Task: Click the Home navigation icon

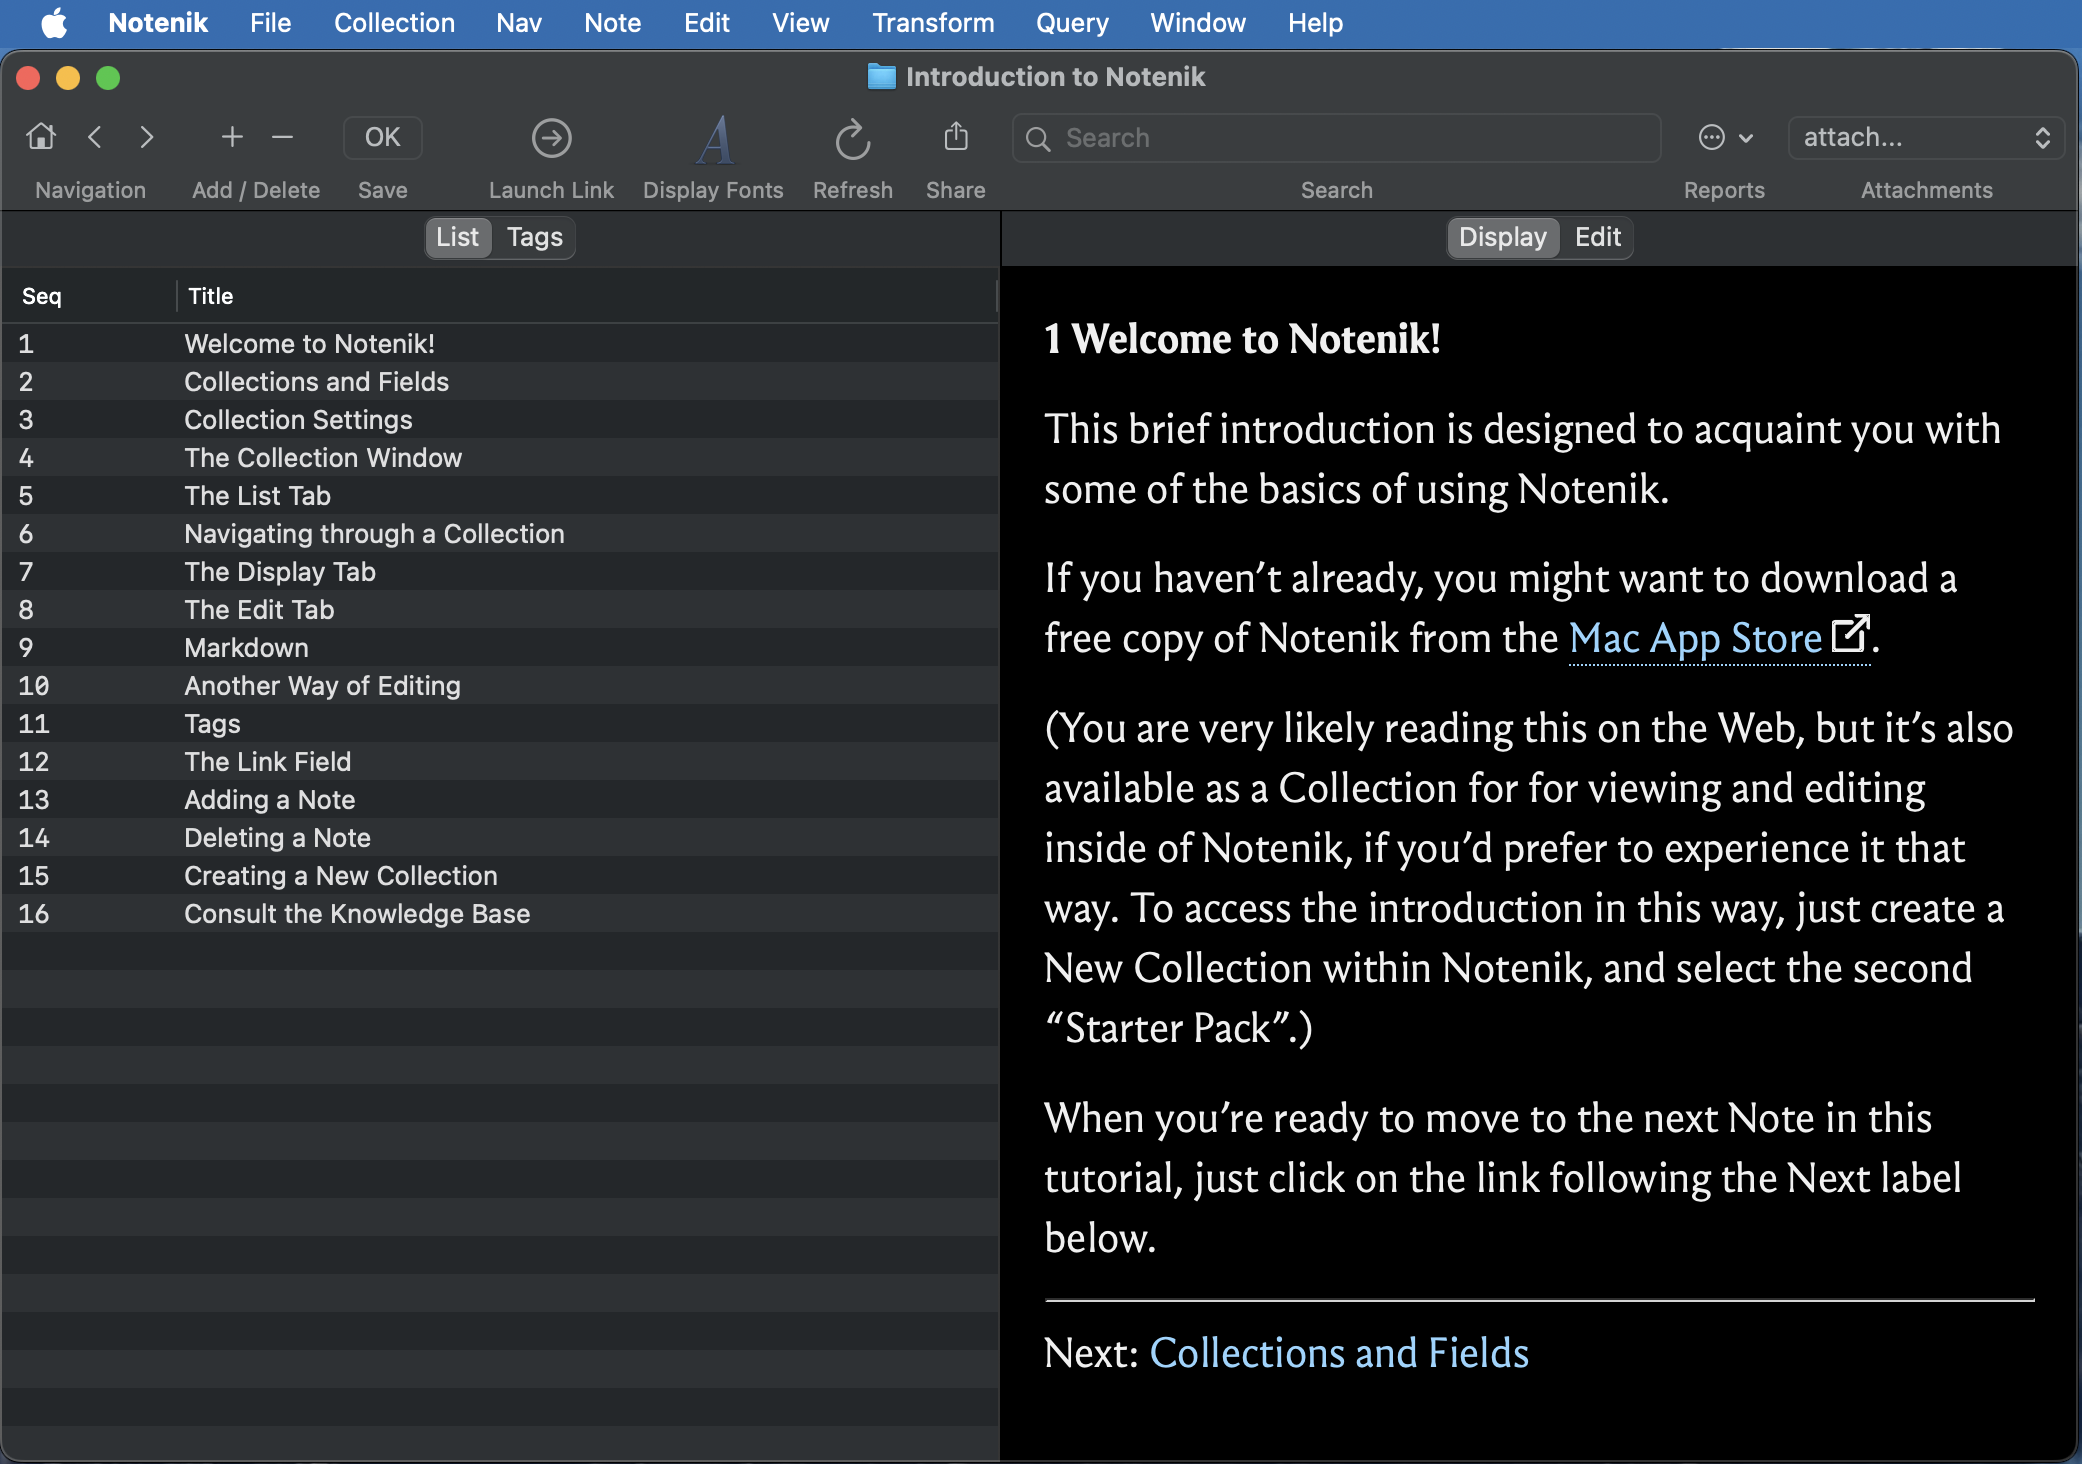Action: coord(41,137)
